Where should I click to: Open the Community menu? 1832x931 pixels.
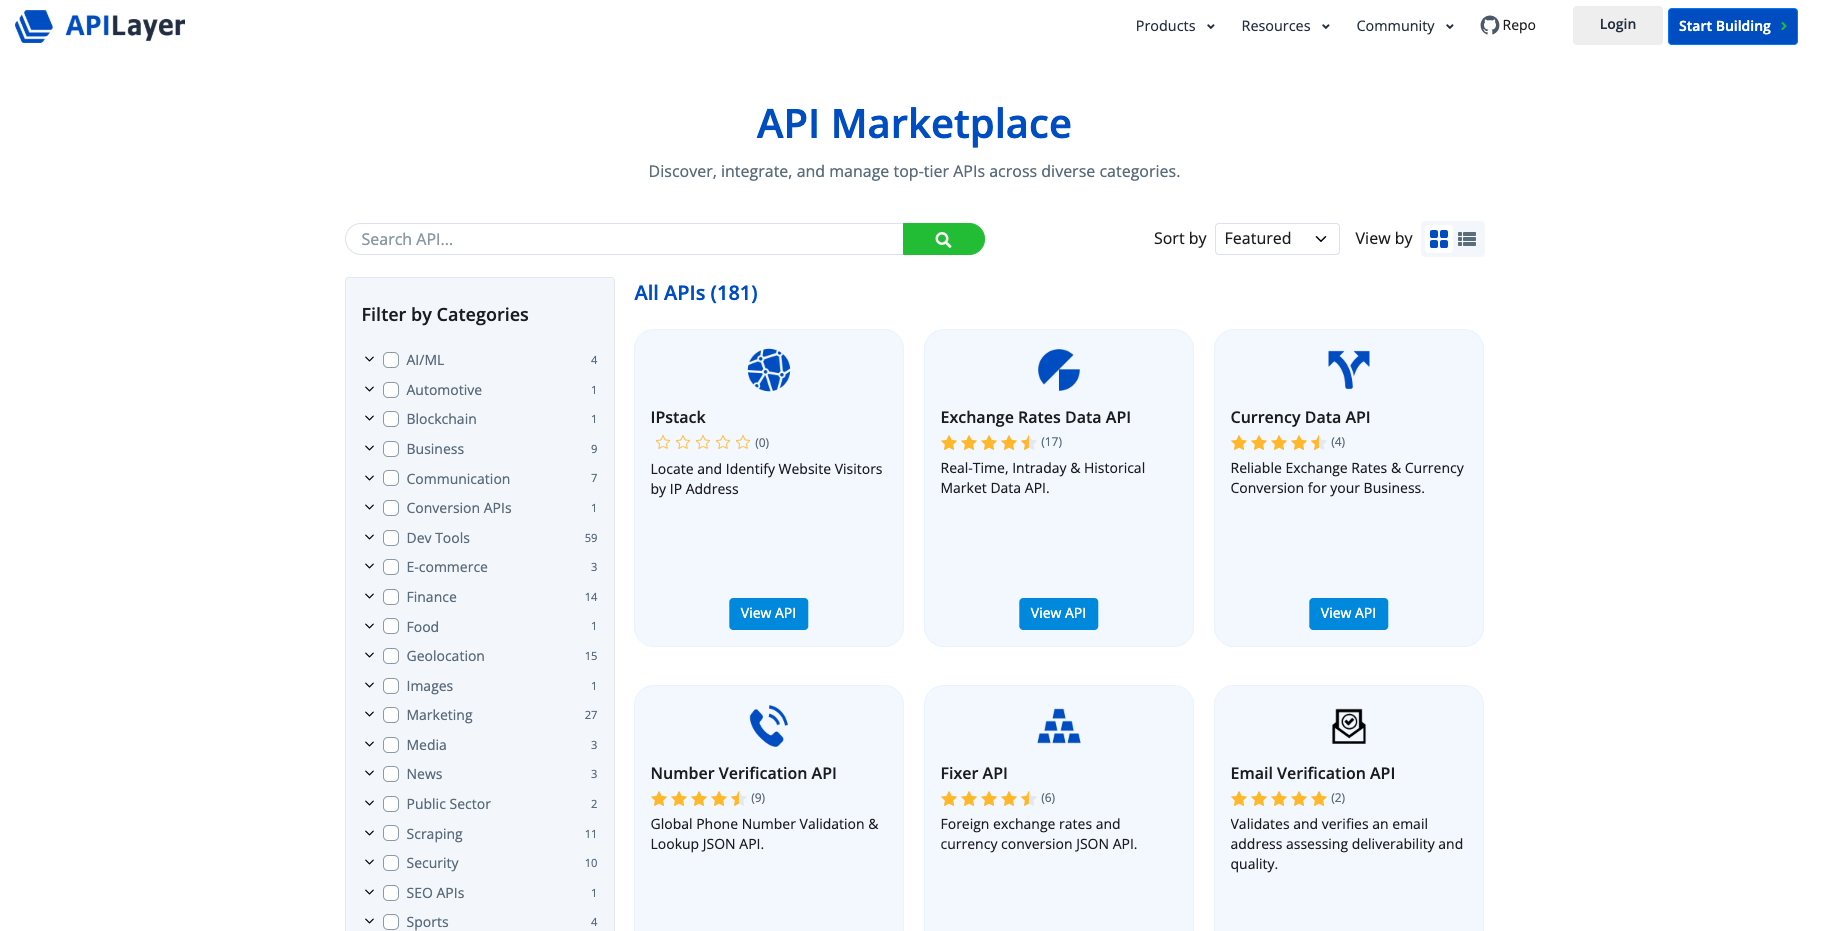click(1405, 26)
